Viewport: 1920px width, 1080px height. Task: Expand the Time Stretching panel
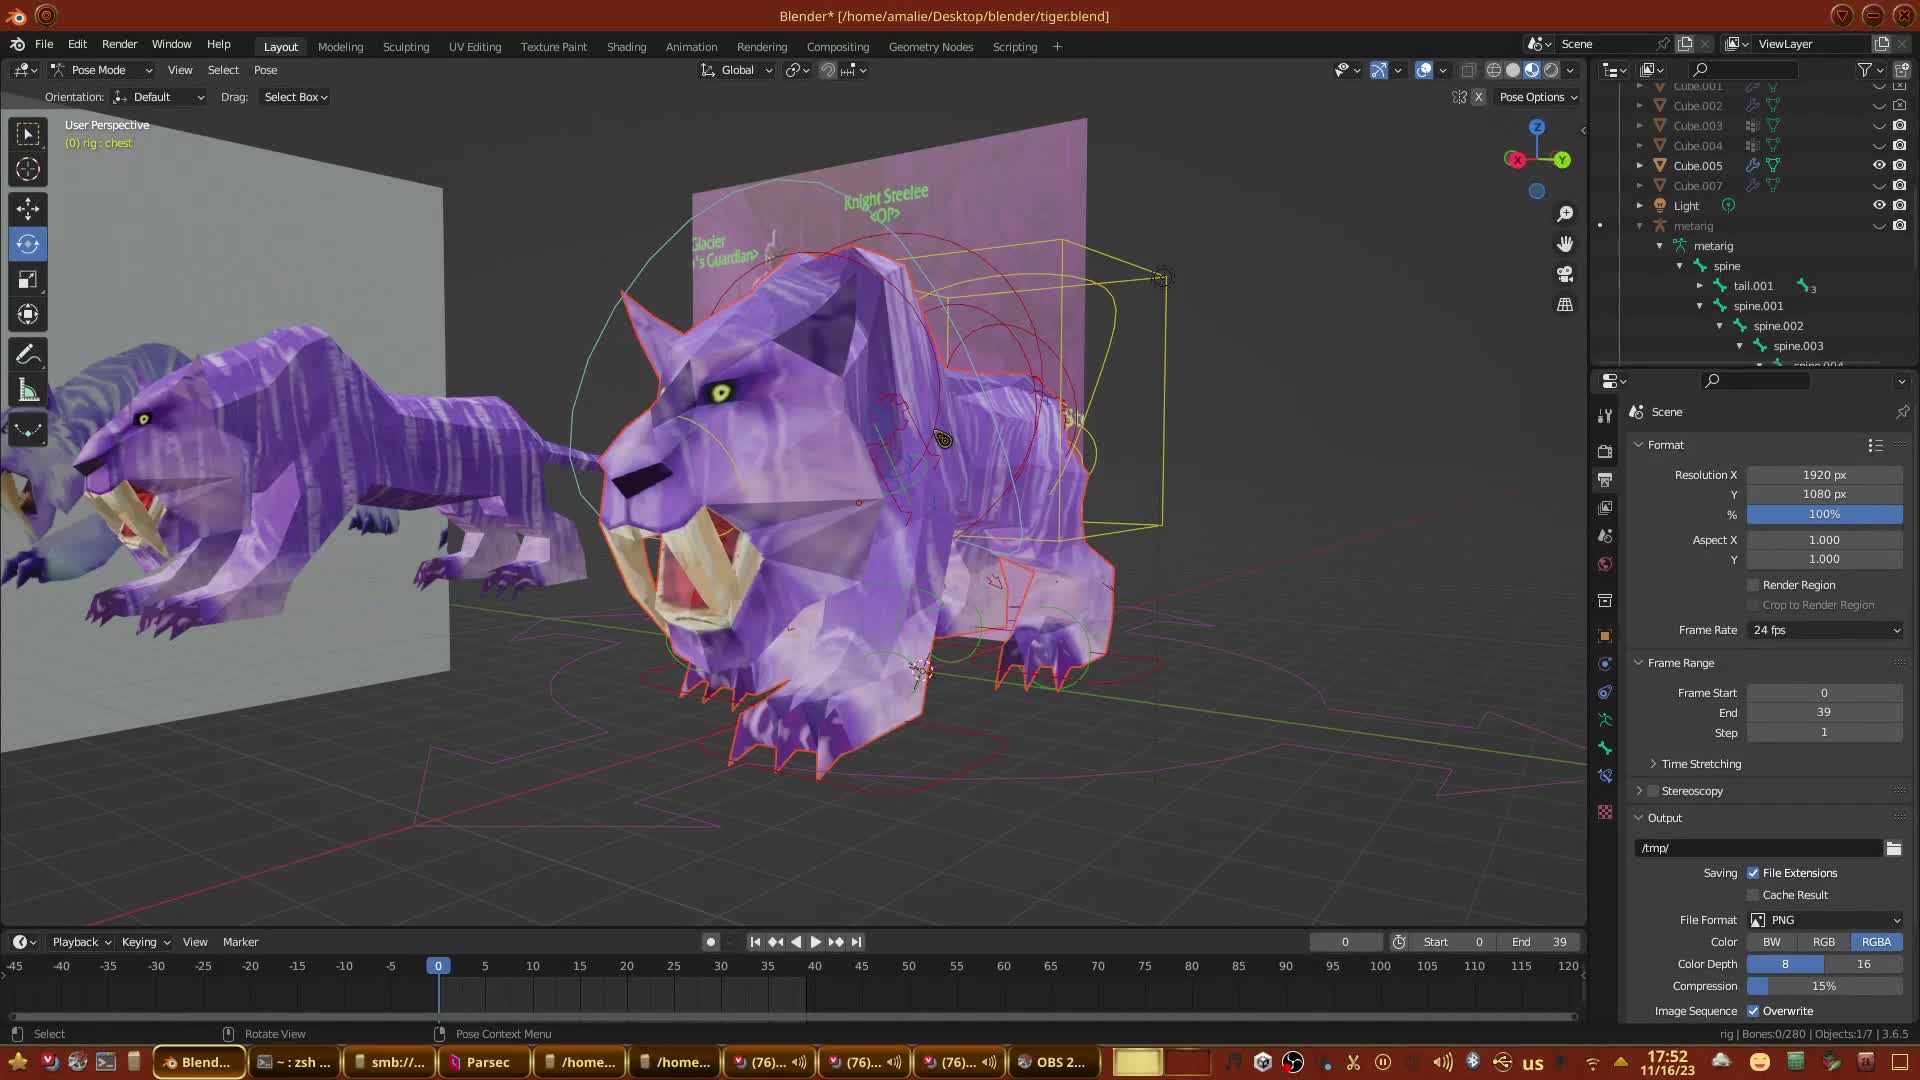click(x=1700, y=764)
